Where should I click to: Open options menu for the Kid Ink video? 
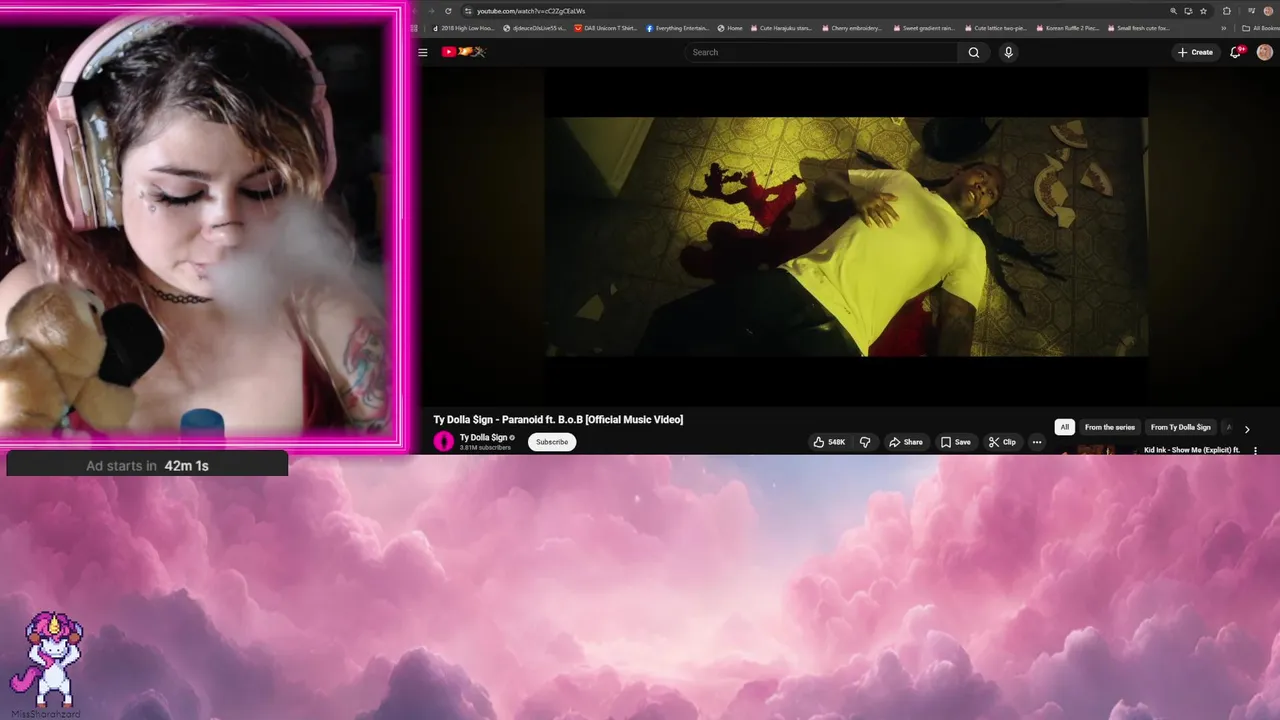point(1255,451)
